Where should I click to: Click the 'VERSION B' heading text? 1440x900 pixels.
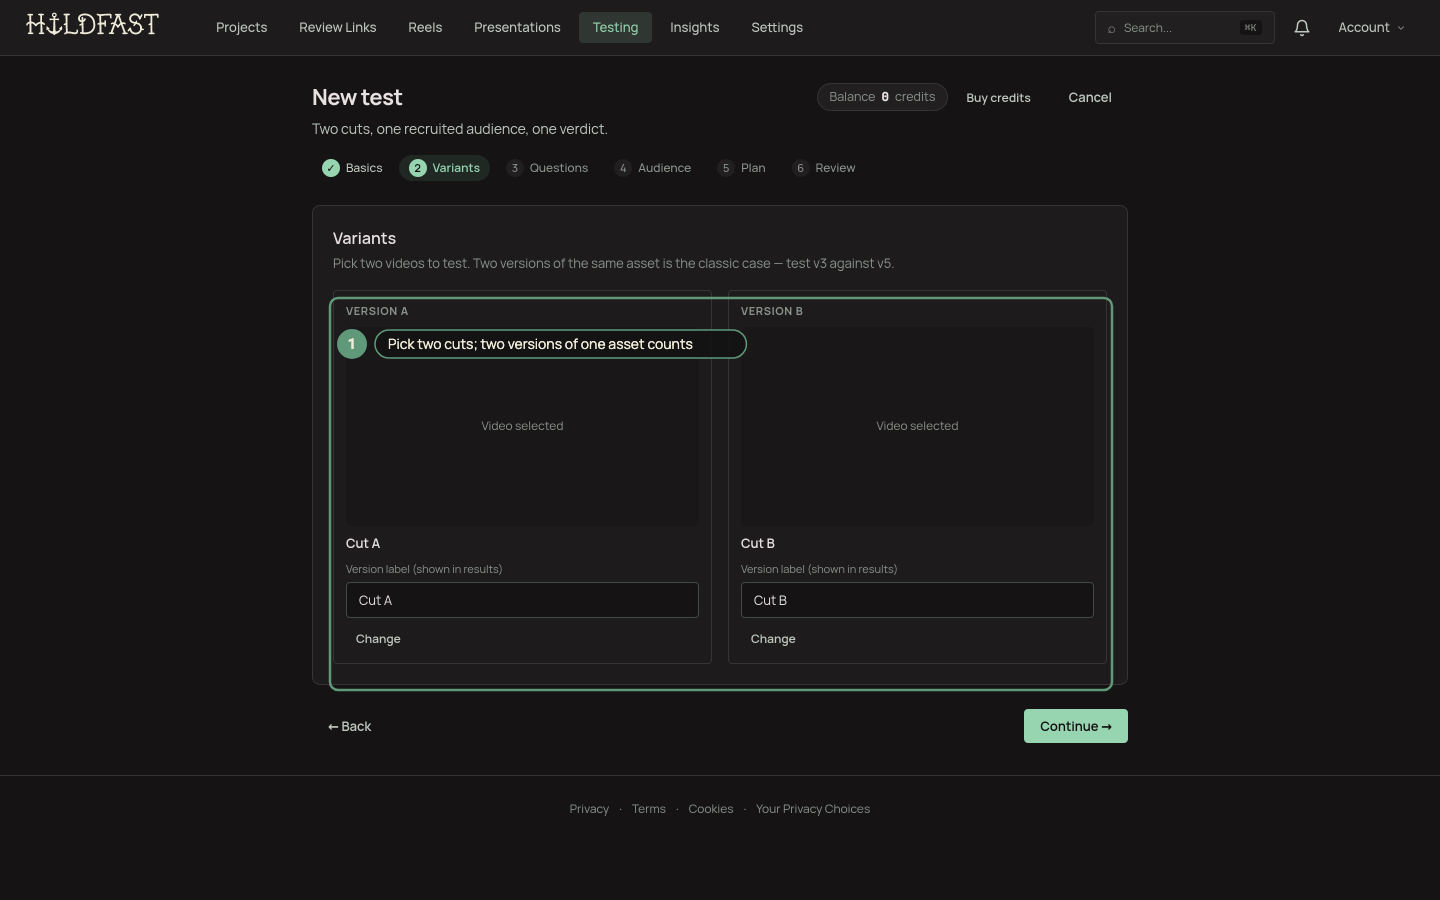[772, 312]
